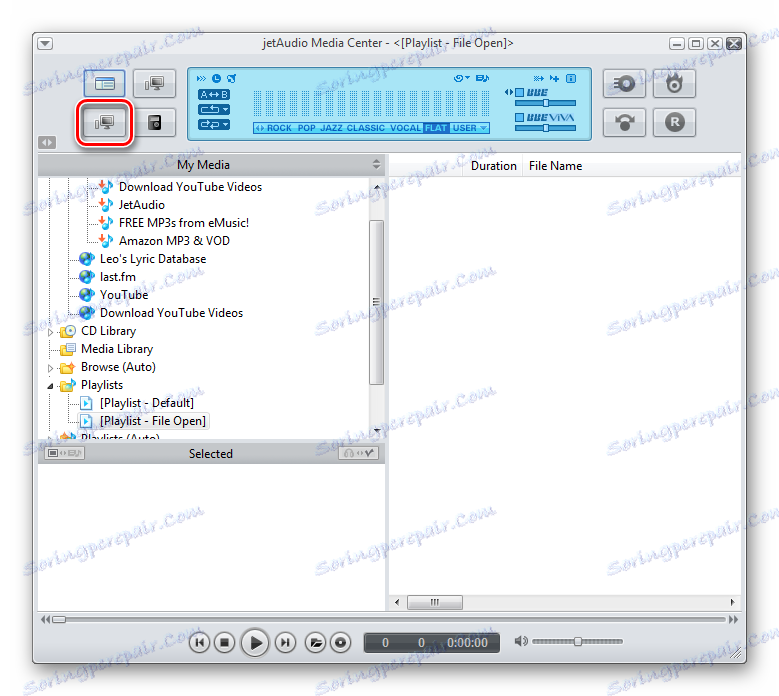Start playback with the Play button
Viewport: 779px width, 696px height.
[255, 643]
